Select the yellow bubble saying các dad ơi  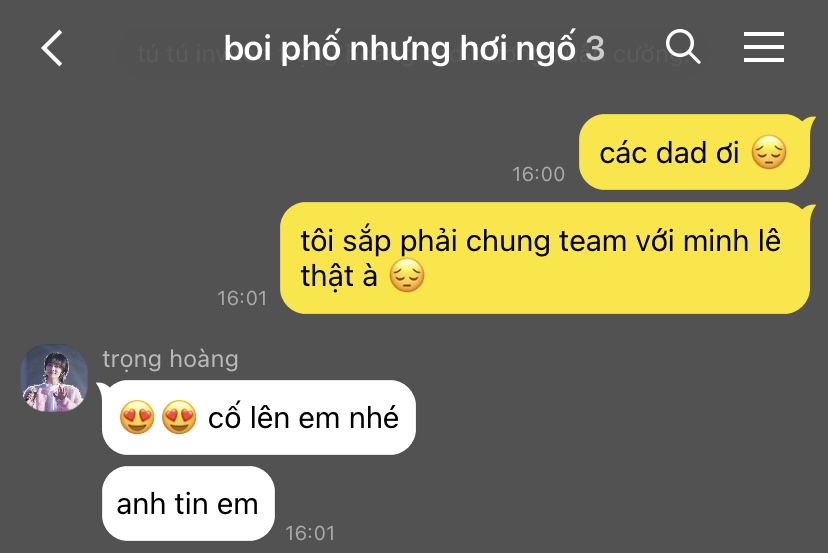click(x=694, y=152)
